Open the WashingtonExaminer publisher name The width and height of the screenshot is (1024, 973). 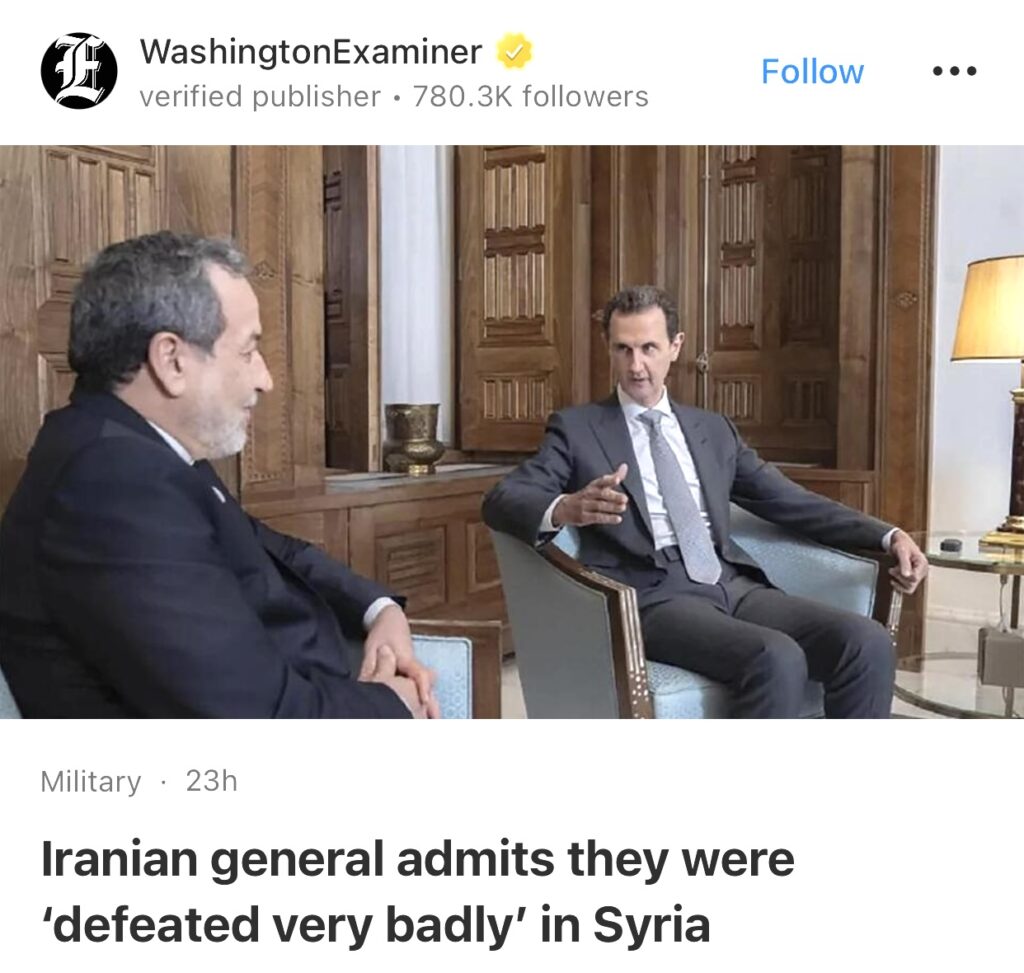311,52
